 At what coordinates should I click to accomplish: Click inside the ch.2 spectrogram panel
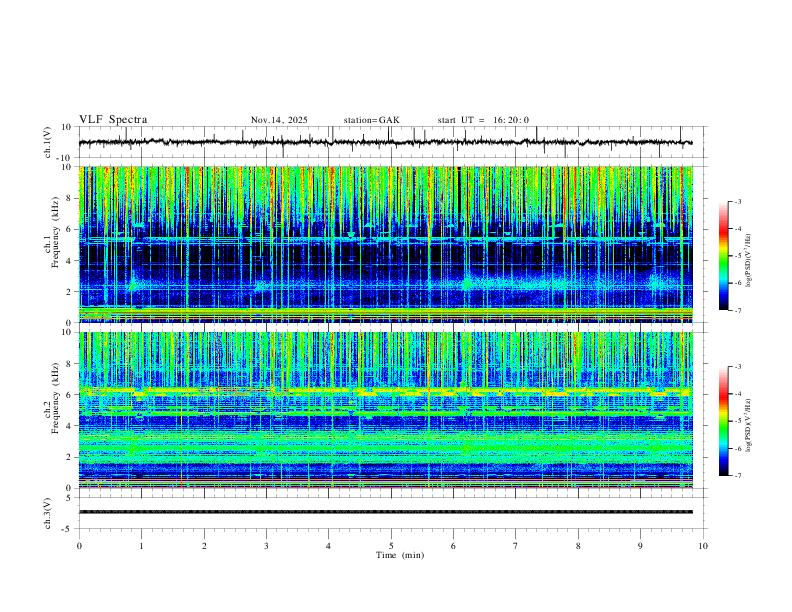[385, 410]
